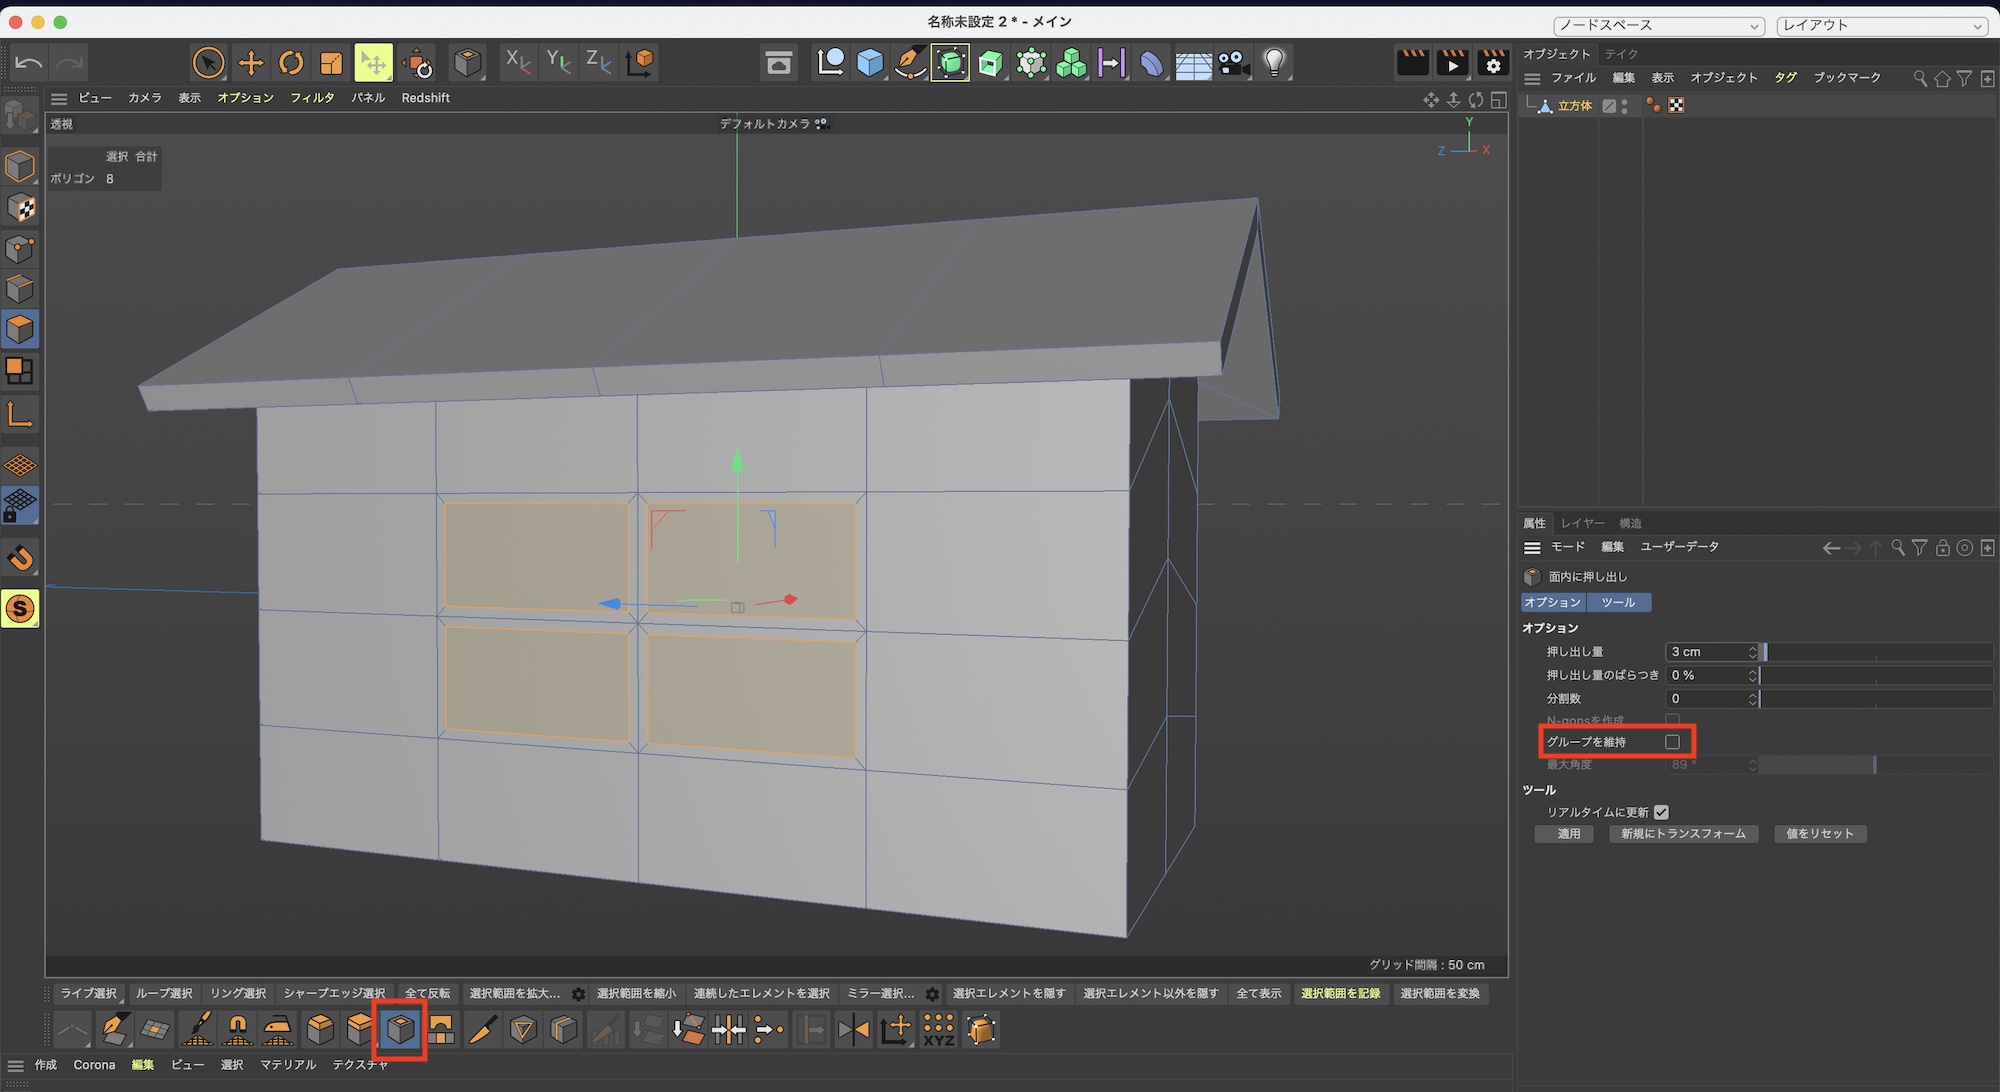The height and width of the screenshot is (1092, 2000).
Task: Open render settings clapperboard gear icon
Action: (x=1493, y=63)
